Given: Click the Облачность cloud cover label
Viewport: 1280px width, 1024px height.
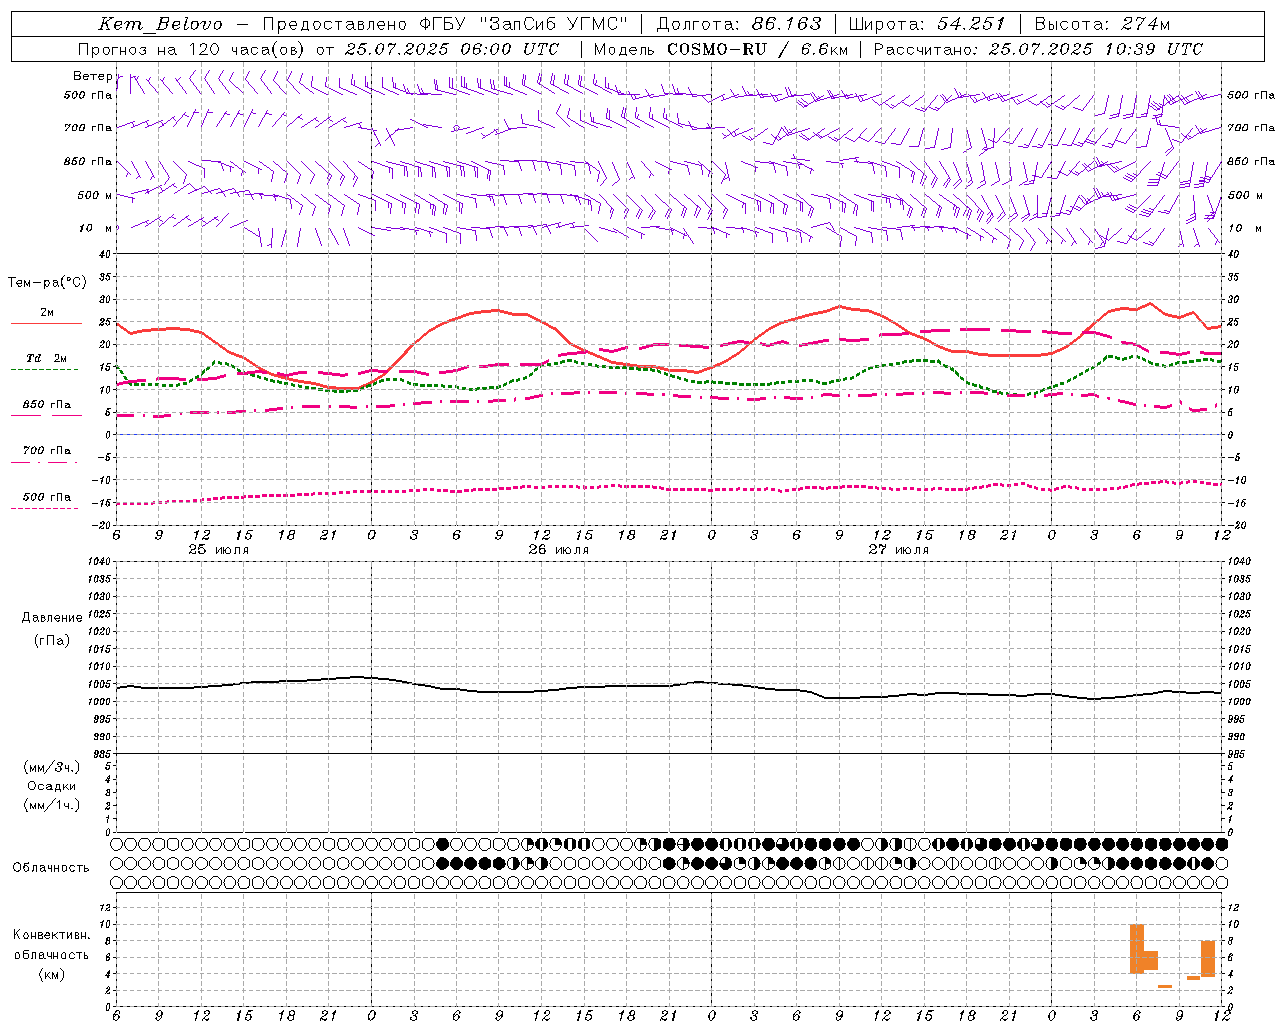Looking at the screenshot, I should point(51,867).
